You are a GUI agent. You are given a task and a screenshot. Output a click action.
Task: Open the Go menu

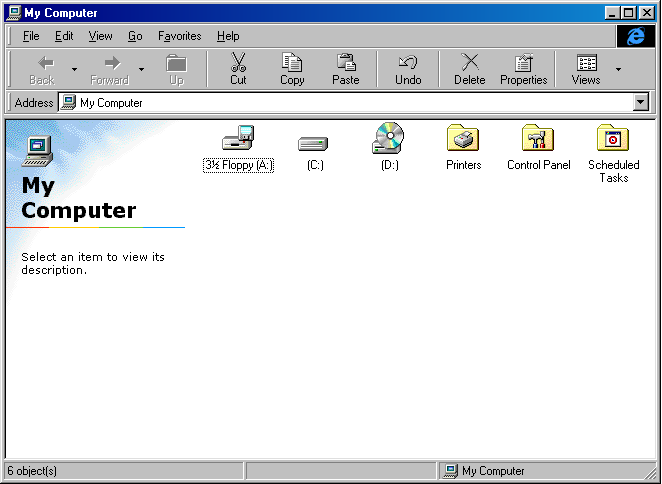135,36
